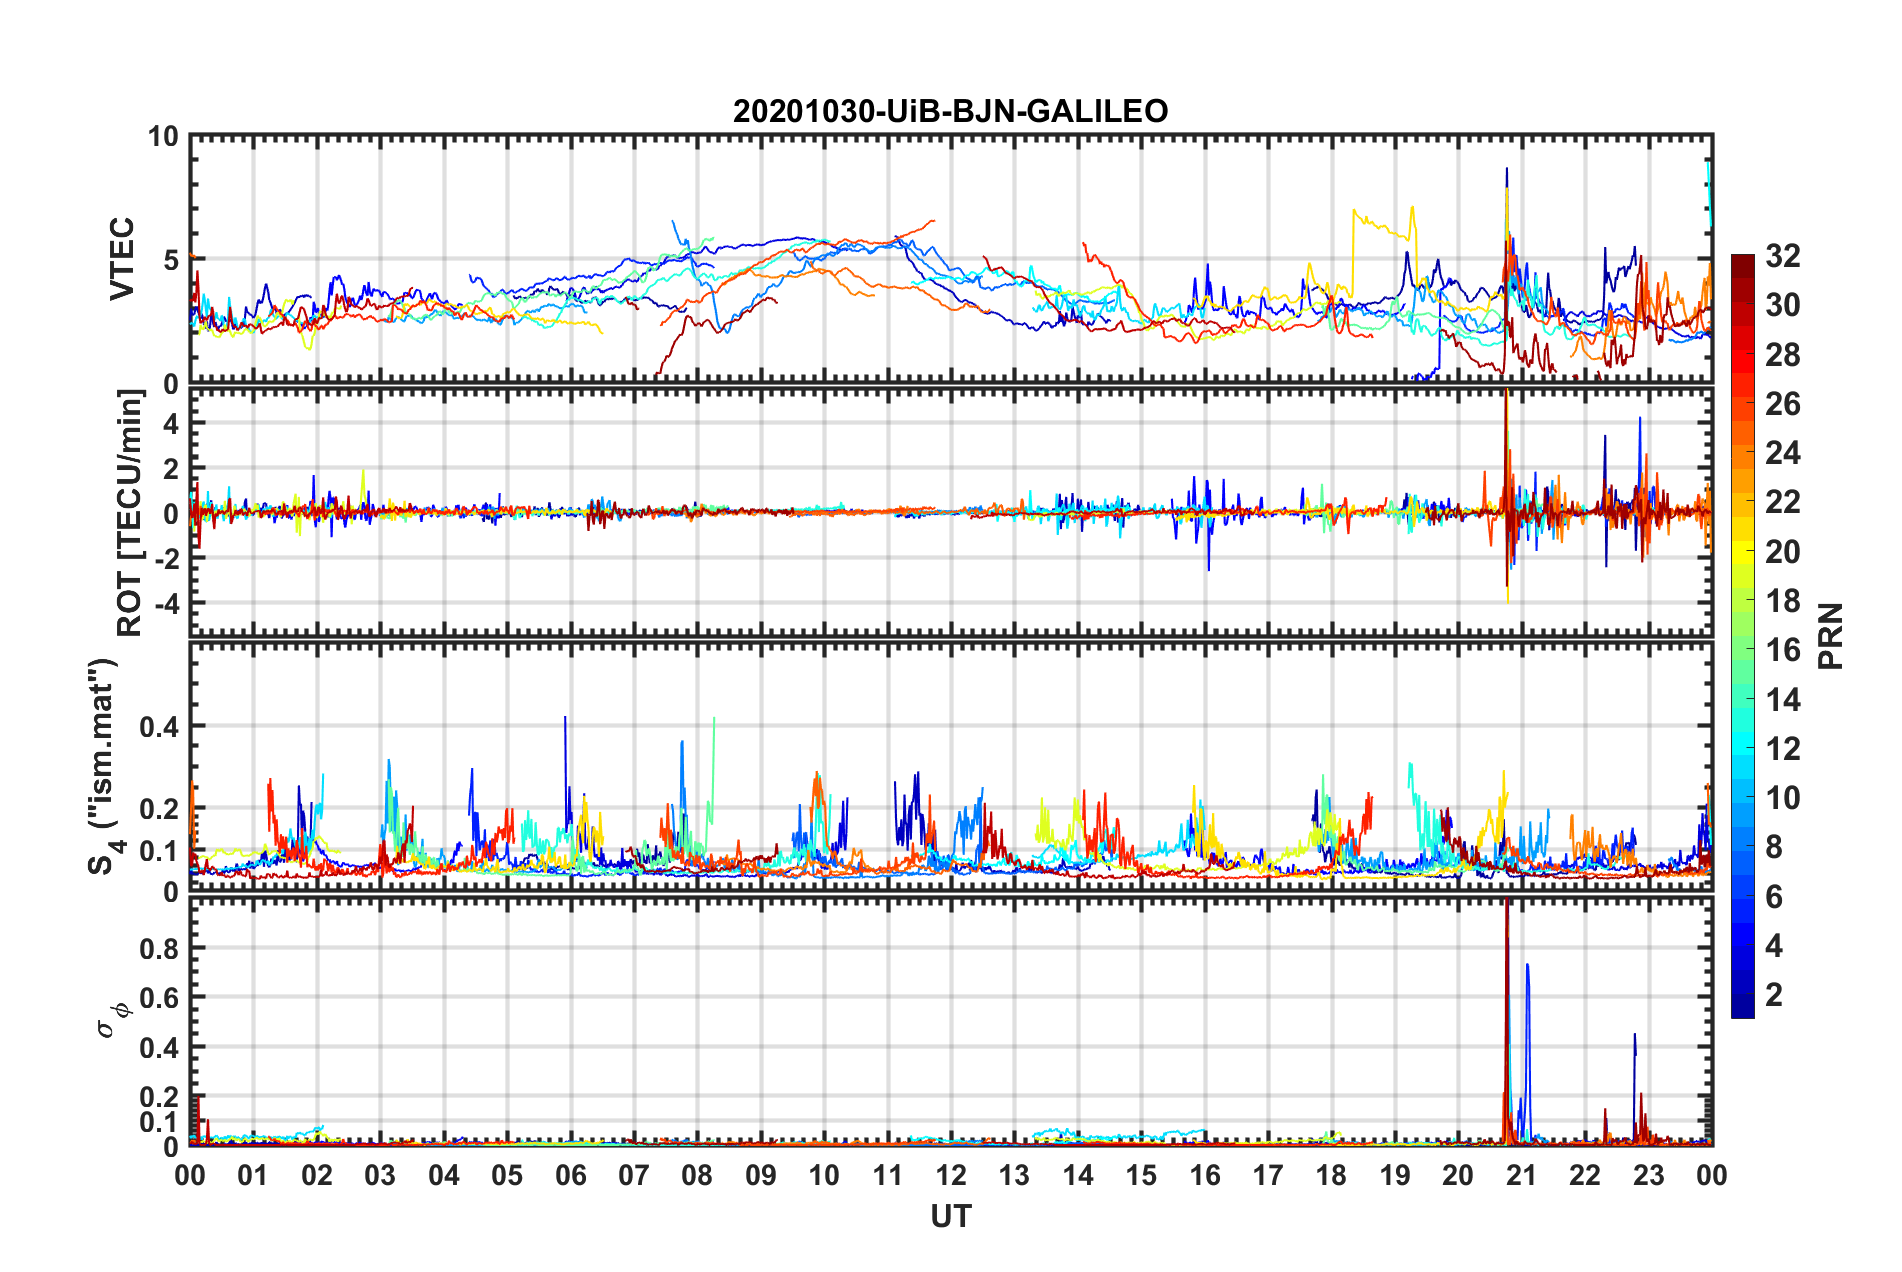Click the "21" hour tick on the UT axis
The height and width of the screenshot is (1272, 1902).
(1521, 1175)
